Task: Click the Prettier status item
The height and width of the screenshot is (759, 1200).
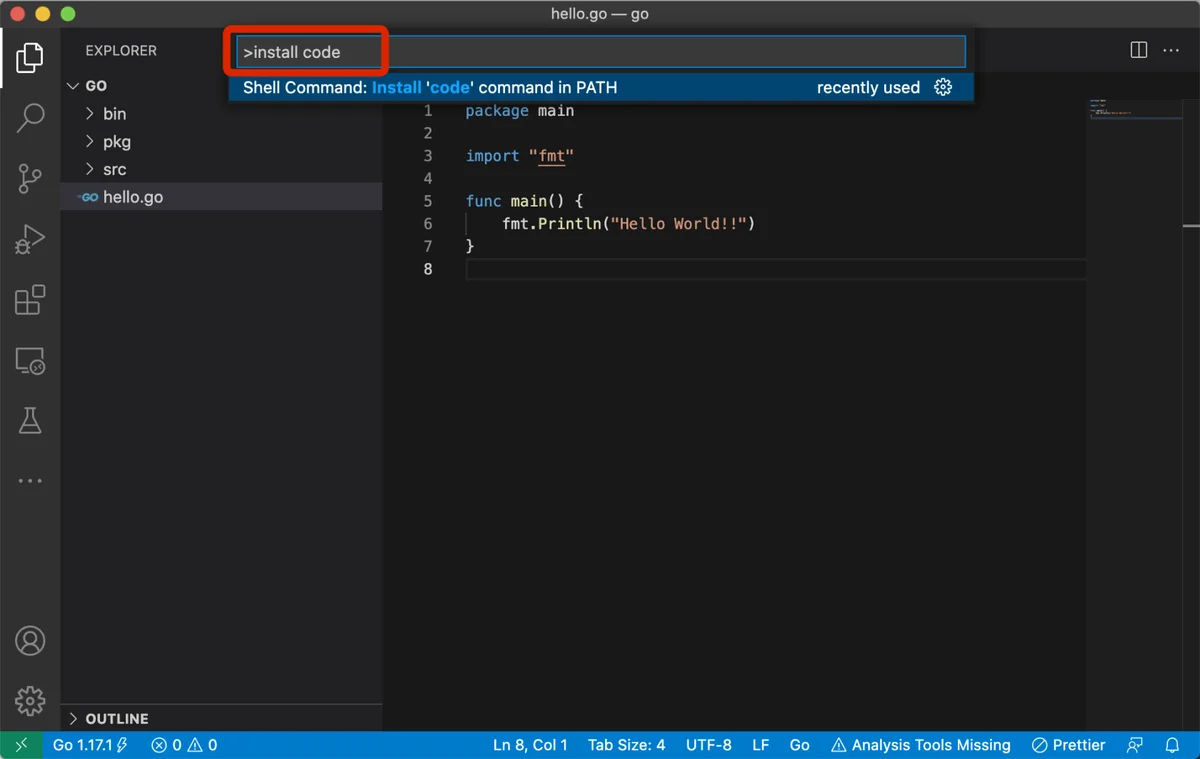Action: click(x=1069, y=745)
